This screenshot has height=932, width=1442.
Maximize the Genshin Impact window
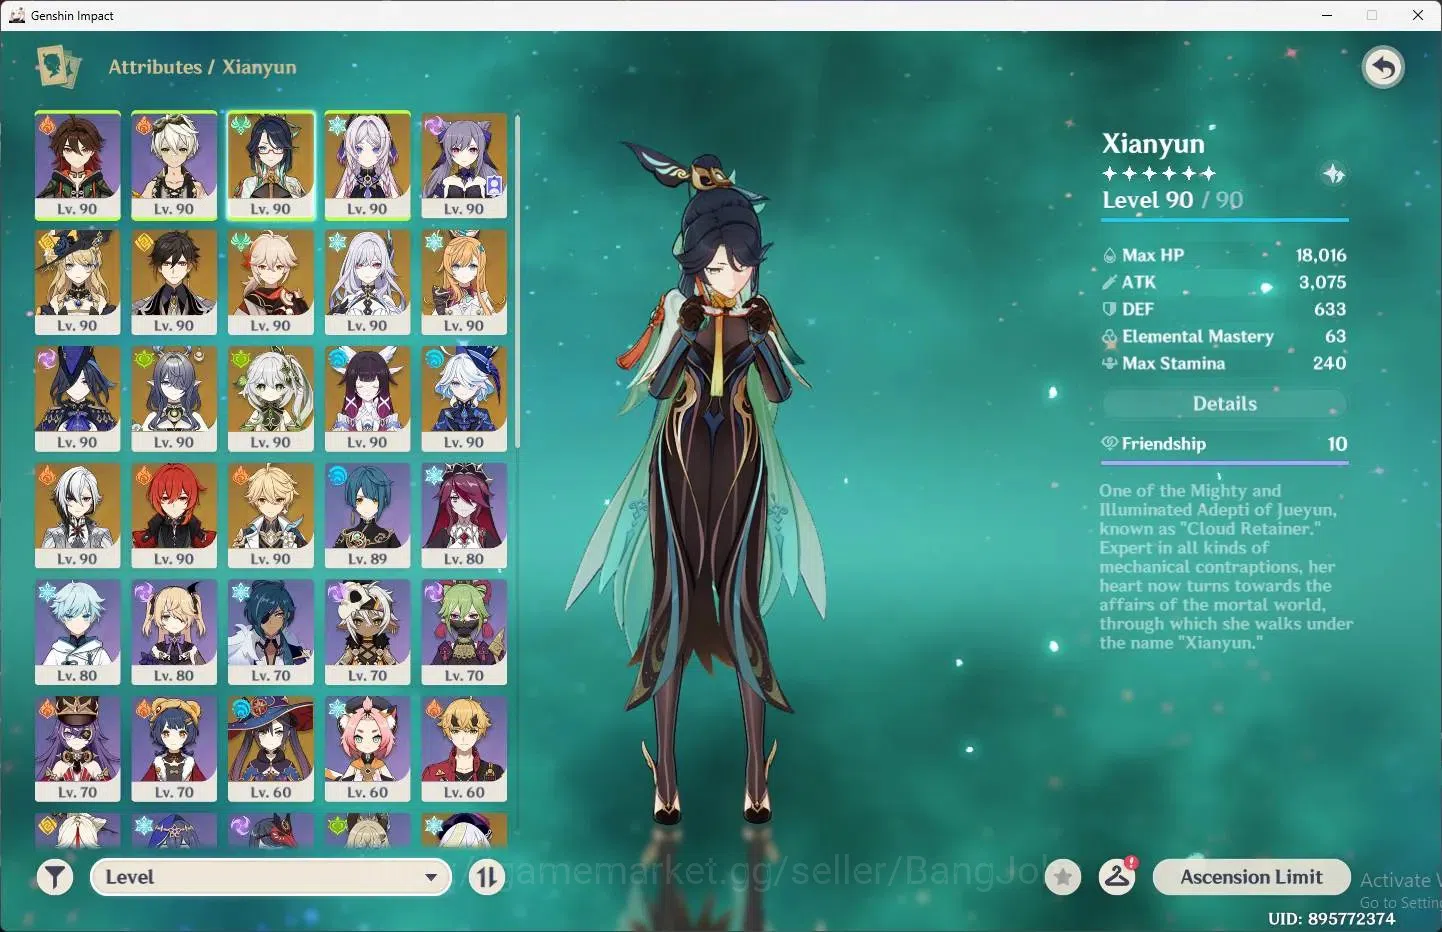tap(1372, 15)
